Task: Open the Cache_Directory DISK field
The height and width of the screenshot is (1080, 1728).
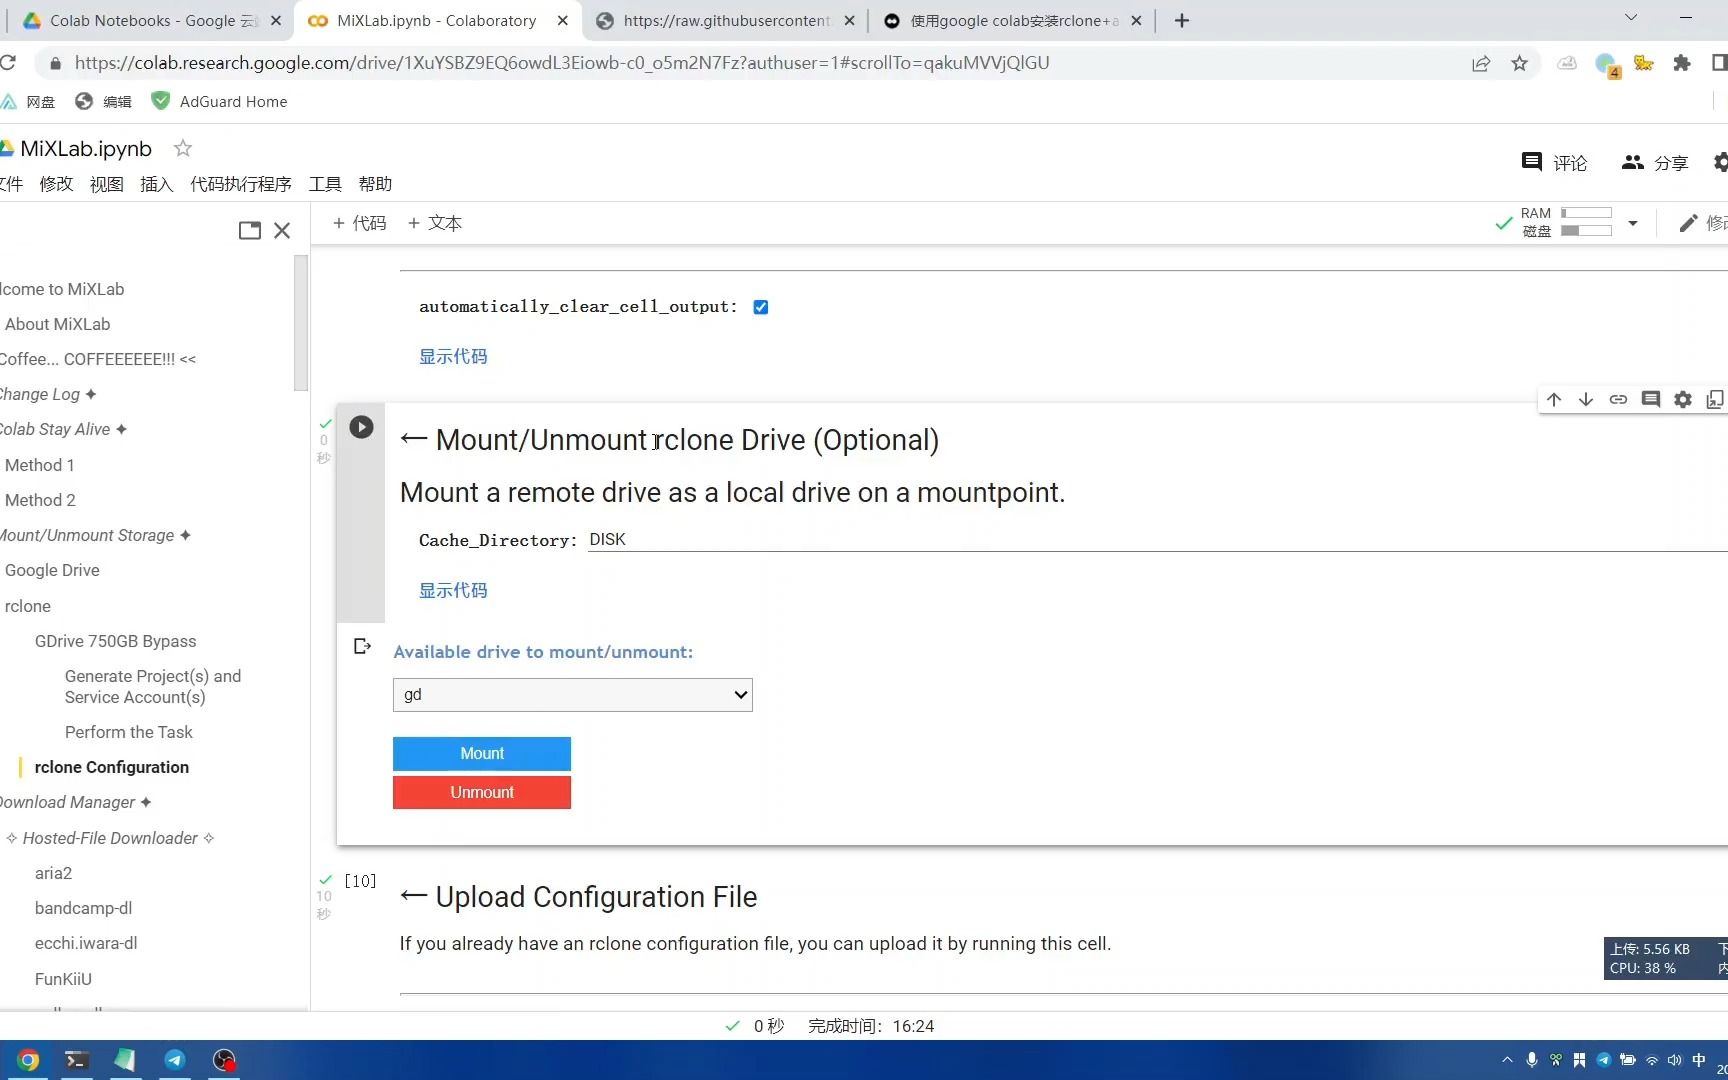Action: [1157, 539]
